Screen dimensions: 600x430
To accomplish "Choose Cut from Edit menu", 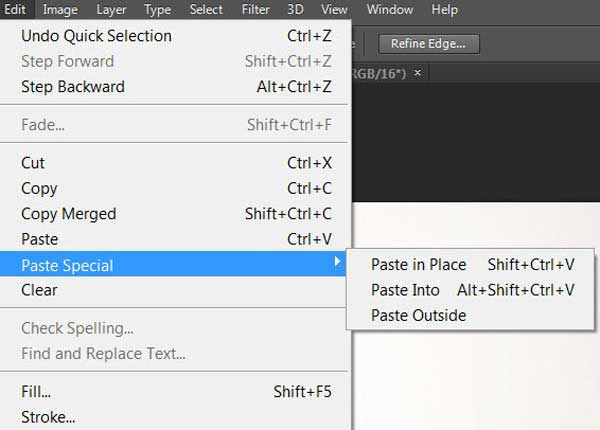I will tap(33, 163).
